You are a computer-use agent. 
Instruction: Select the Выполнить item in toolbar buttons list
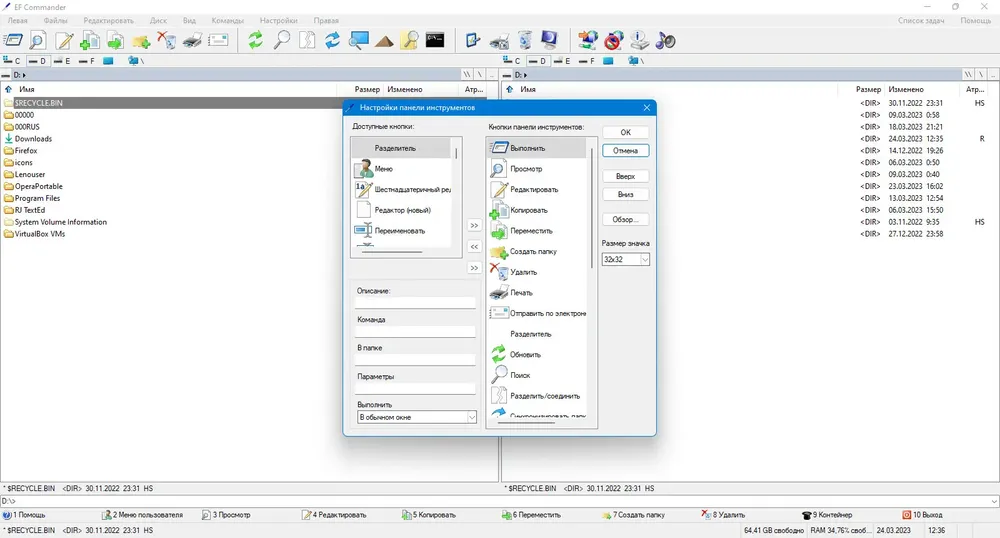tap(536, 148)
